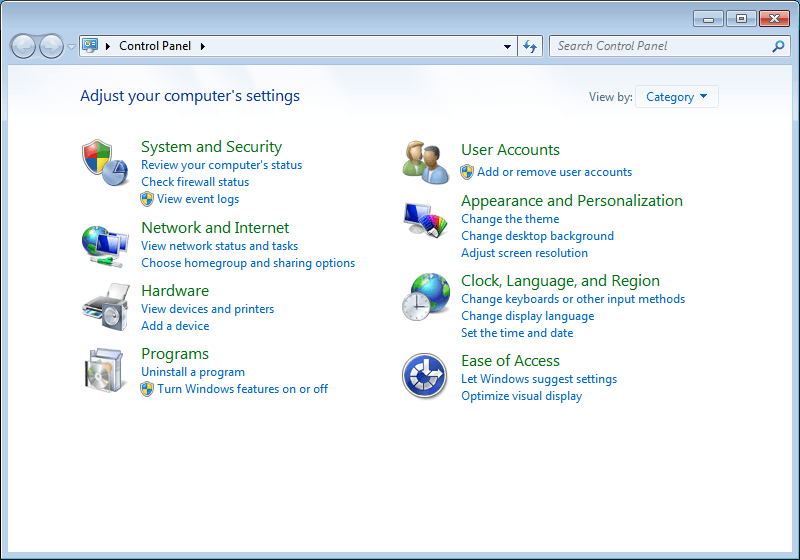This screenshot has height=560, width=800.
Task: Open the recent pages dropdown next to Forward
Action: tap(71, 47)
